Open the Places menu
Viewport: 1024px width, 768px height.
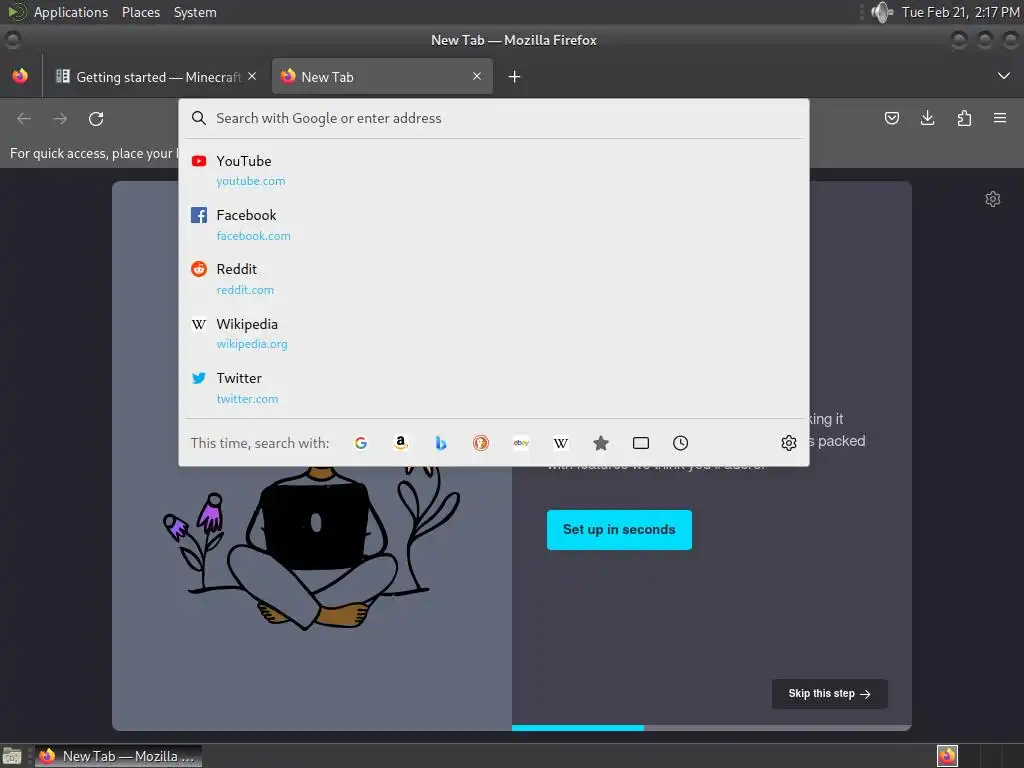coord(141,12)
